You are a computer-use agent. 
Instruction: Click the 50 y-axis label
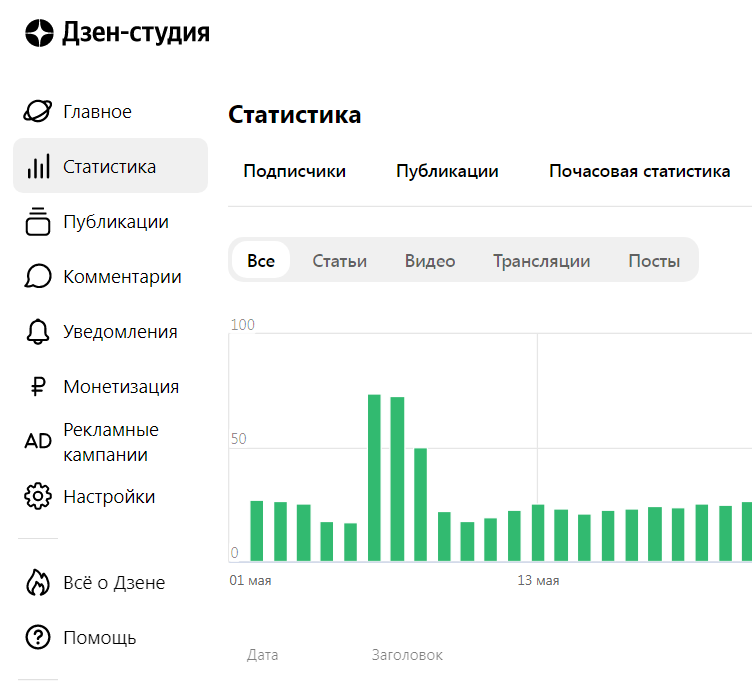238,438
